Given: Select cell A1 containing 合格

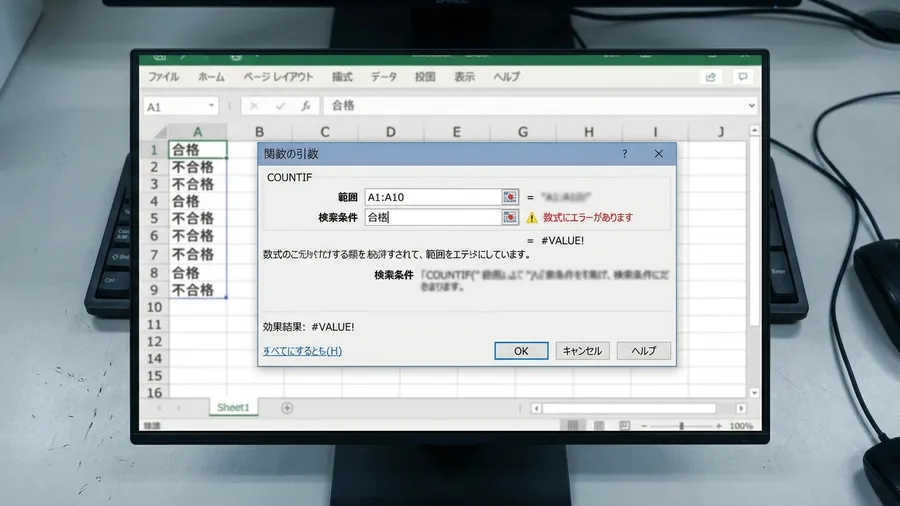Looking at the screenshot, I should click(x=197, y=150).
